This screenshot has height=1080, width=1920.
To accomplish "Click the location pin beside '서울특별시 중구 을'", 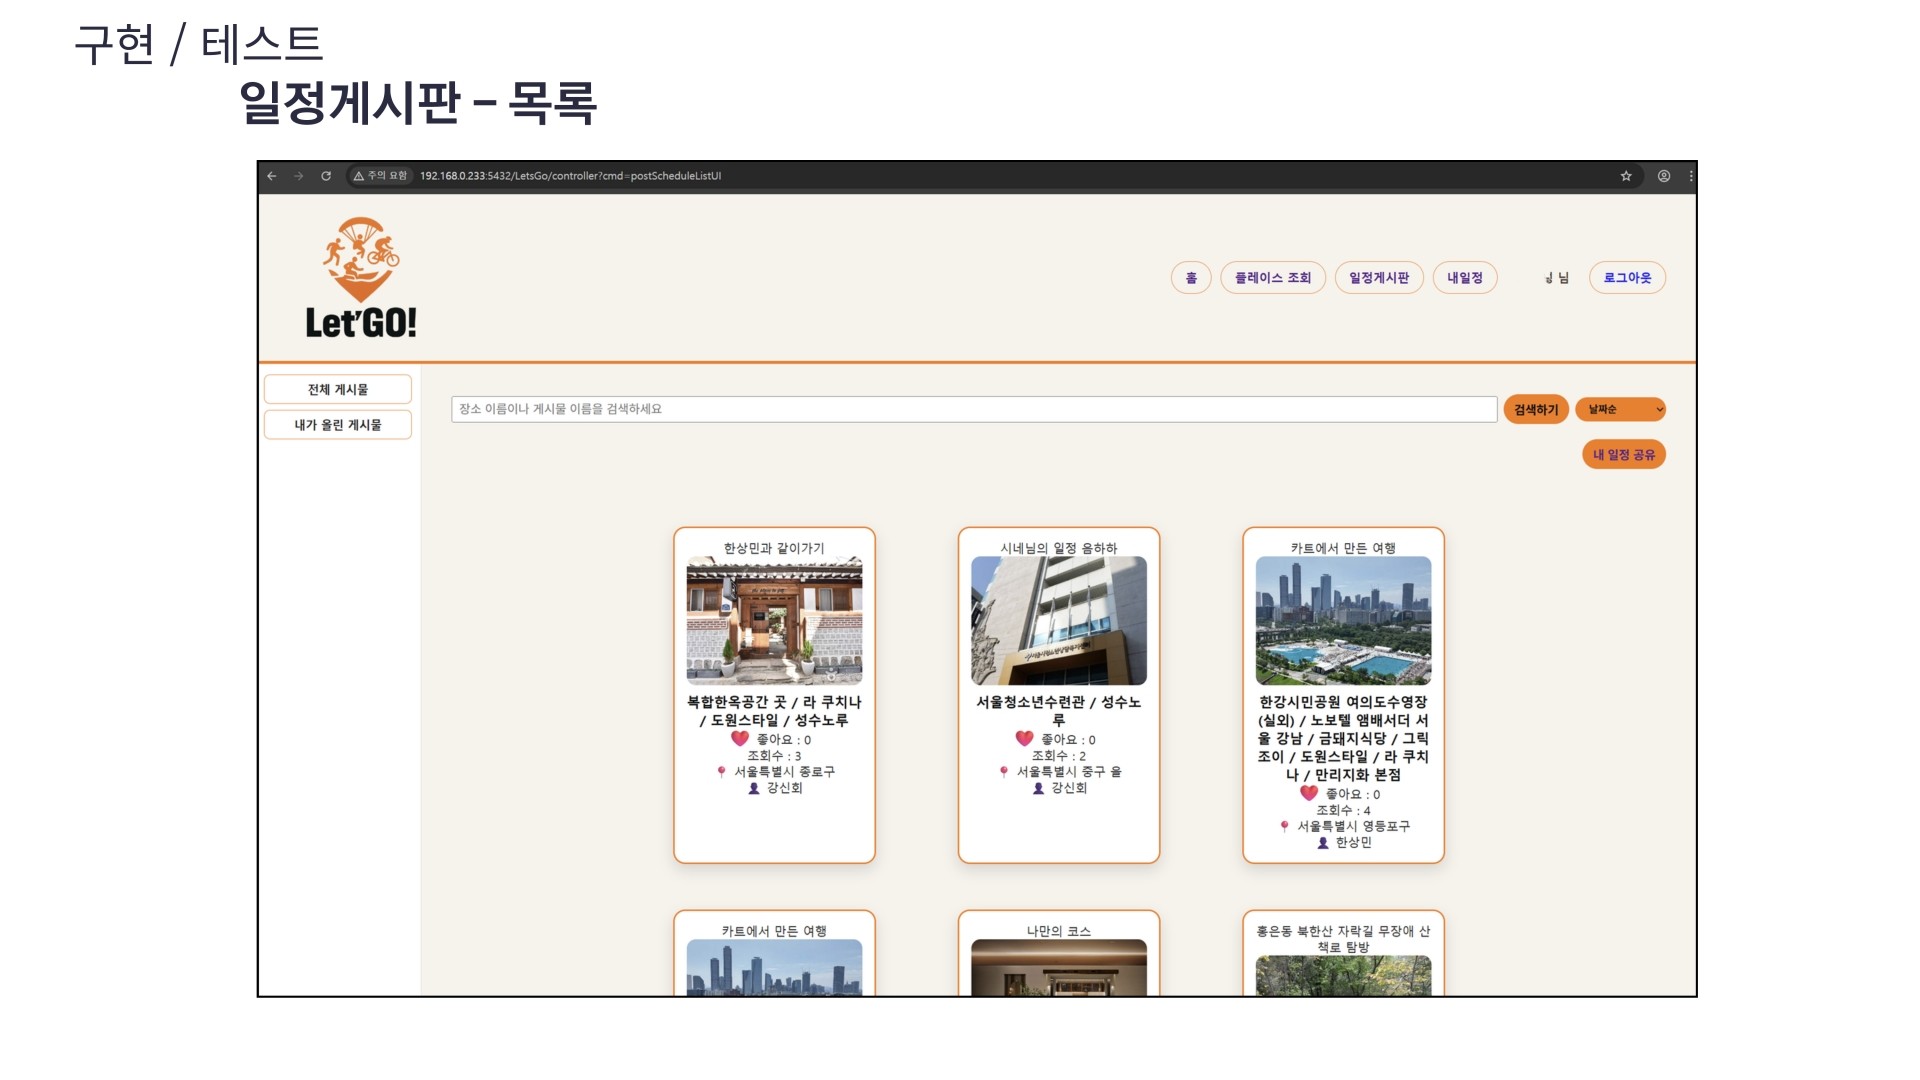I will tap(1004, 772).
